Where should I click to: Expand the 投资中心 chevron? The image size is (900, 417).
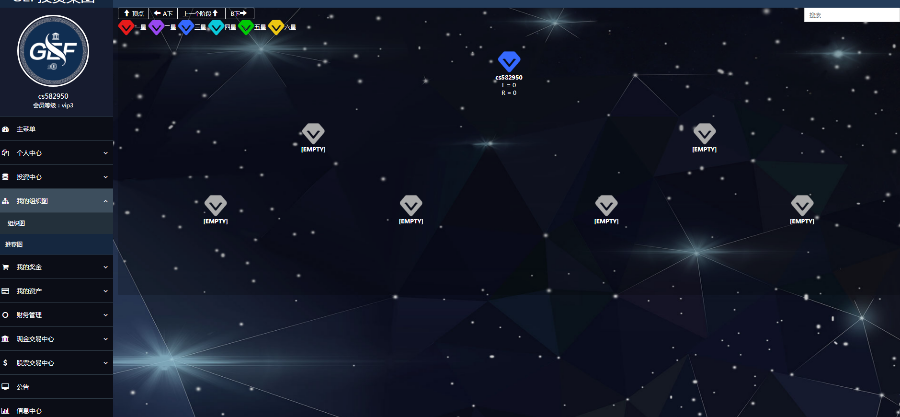coord(106,177)
